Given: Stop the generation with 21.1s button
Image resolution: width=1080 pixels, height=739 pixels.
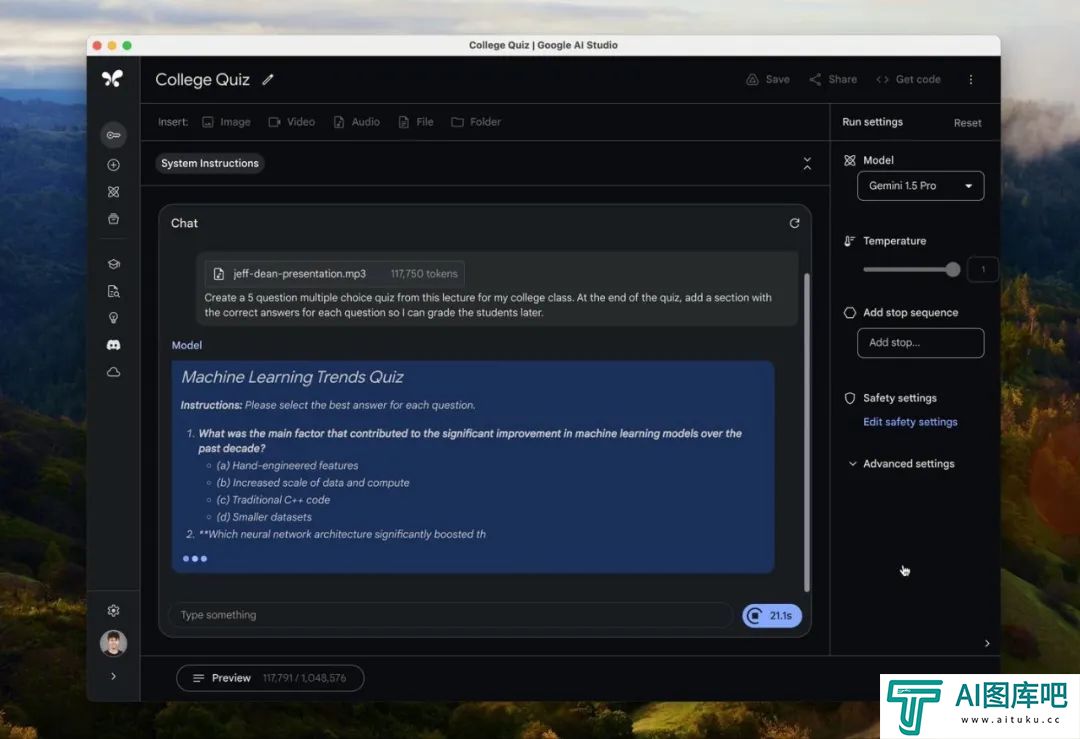Looking at the screenshot, I should 772,615.
